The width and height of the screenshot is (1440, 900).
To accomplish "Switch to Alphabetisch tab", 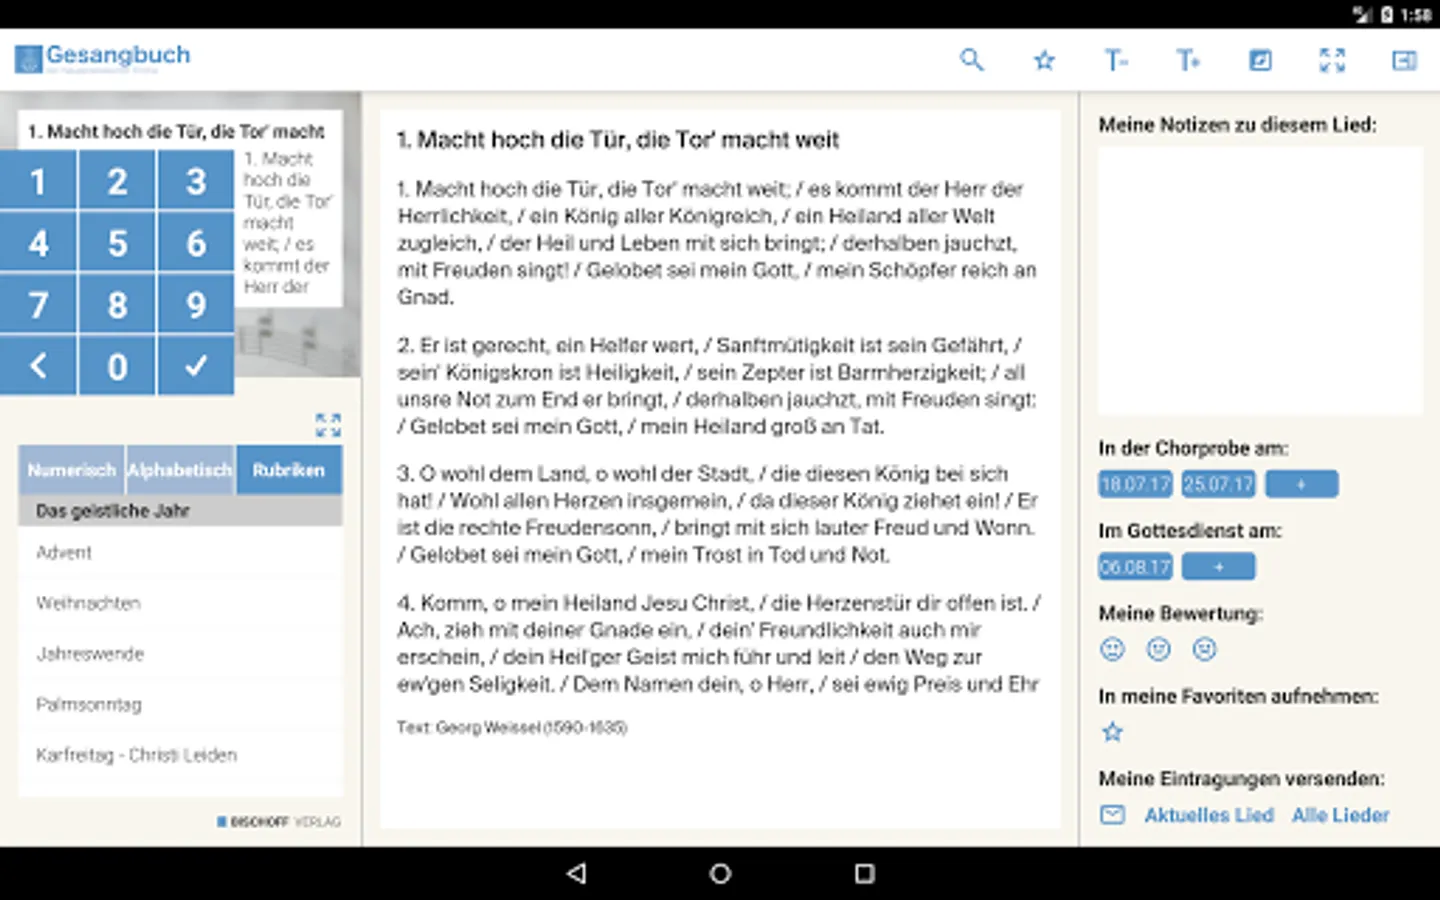I will (180, 470).
